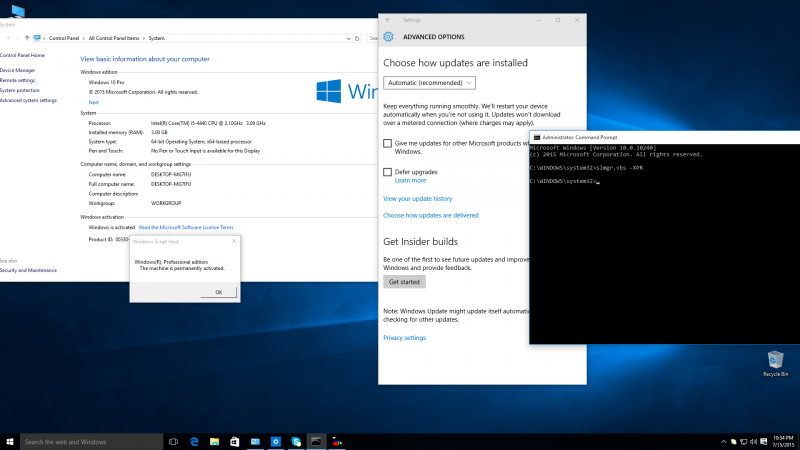
Task: Click the Next link under Windows edition
Action: pos(93,103)
